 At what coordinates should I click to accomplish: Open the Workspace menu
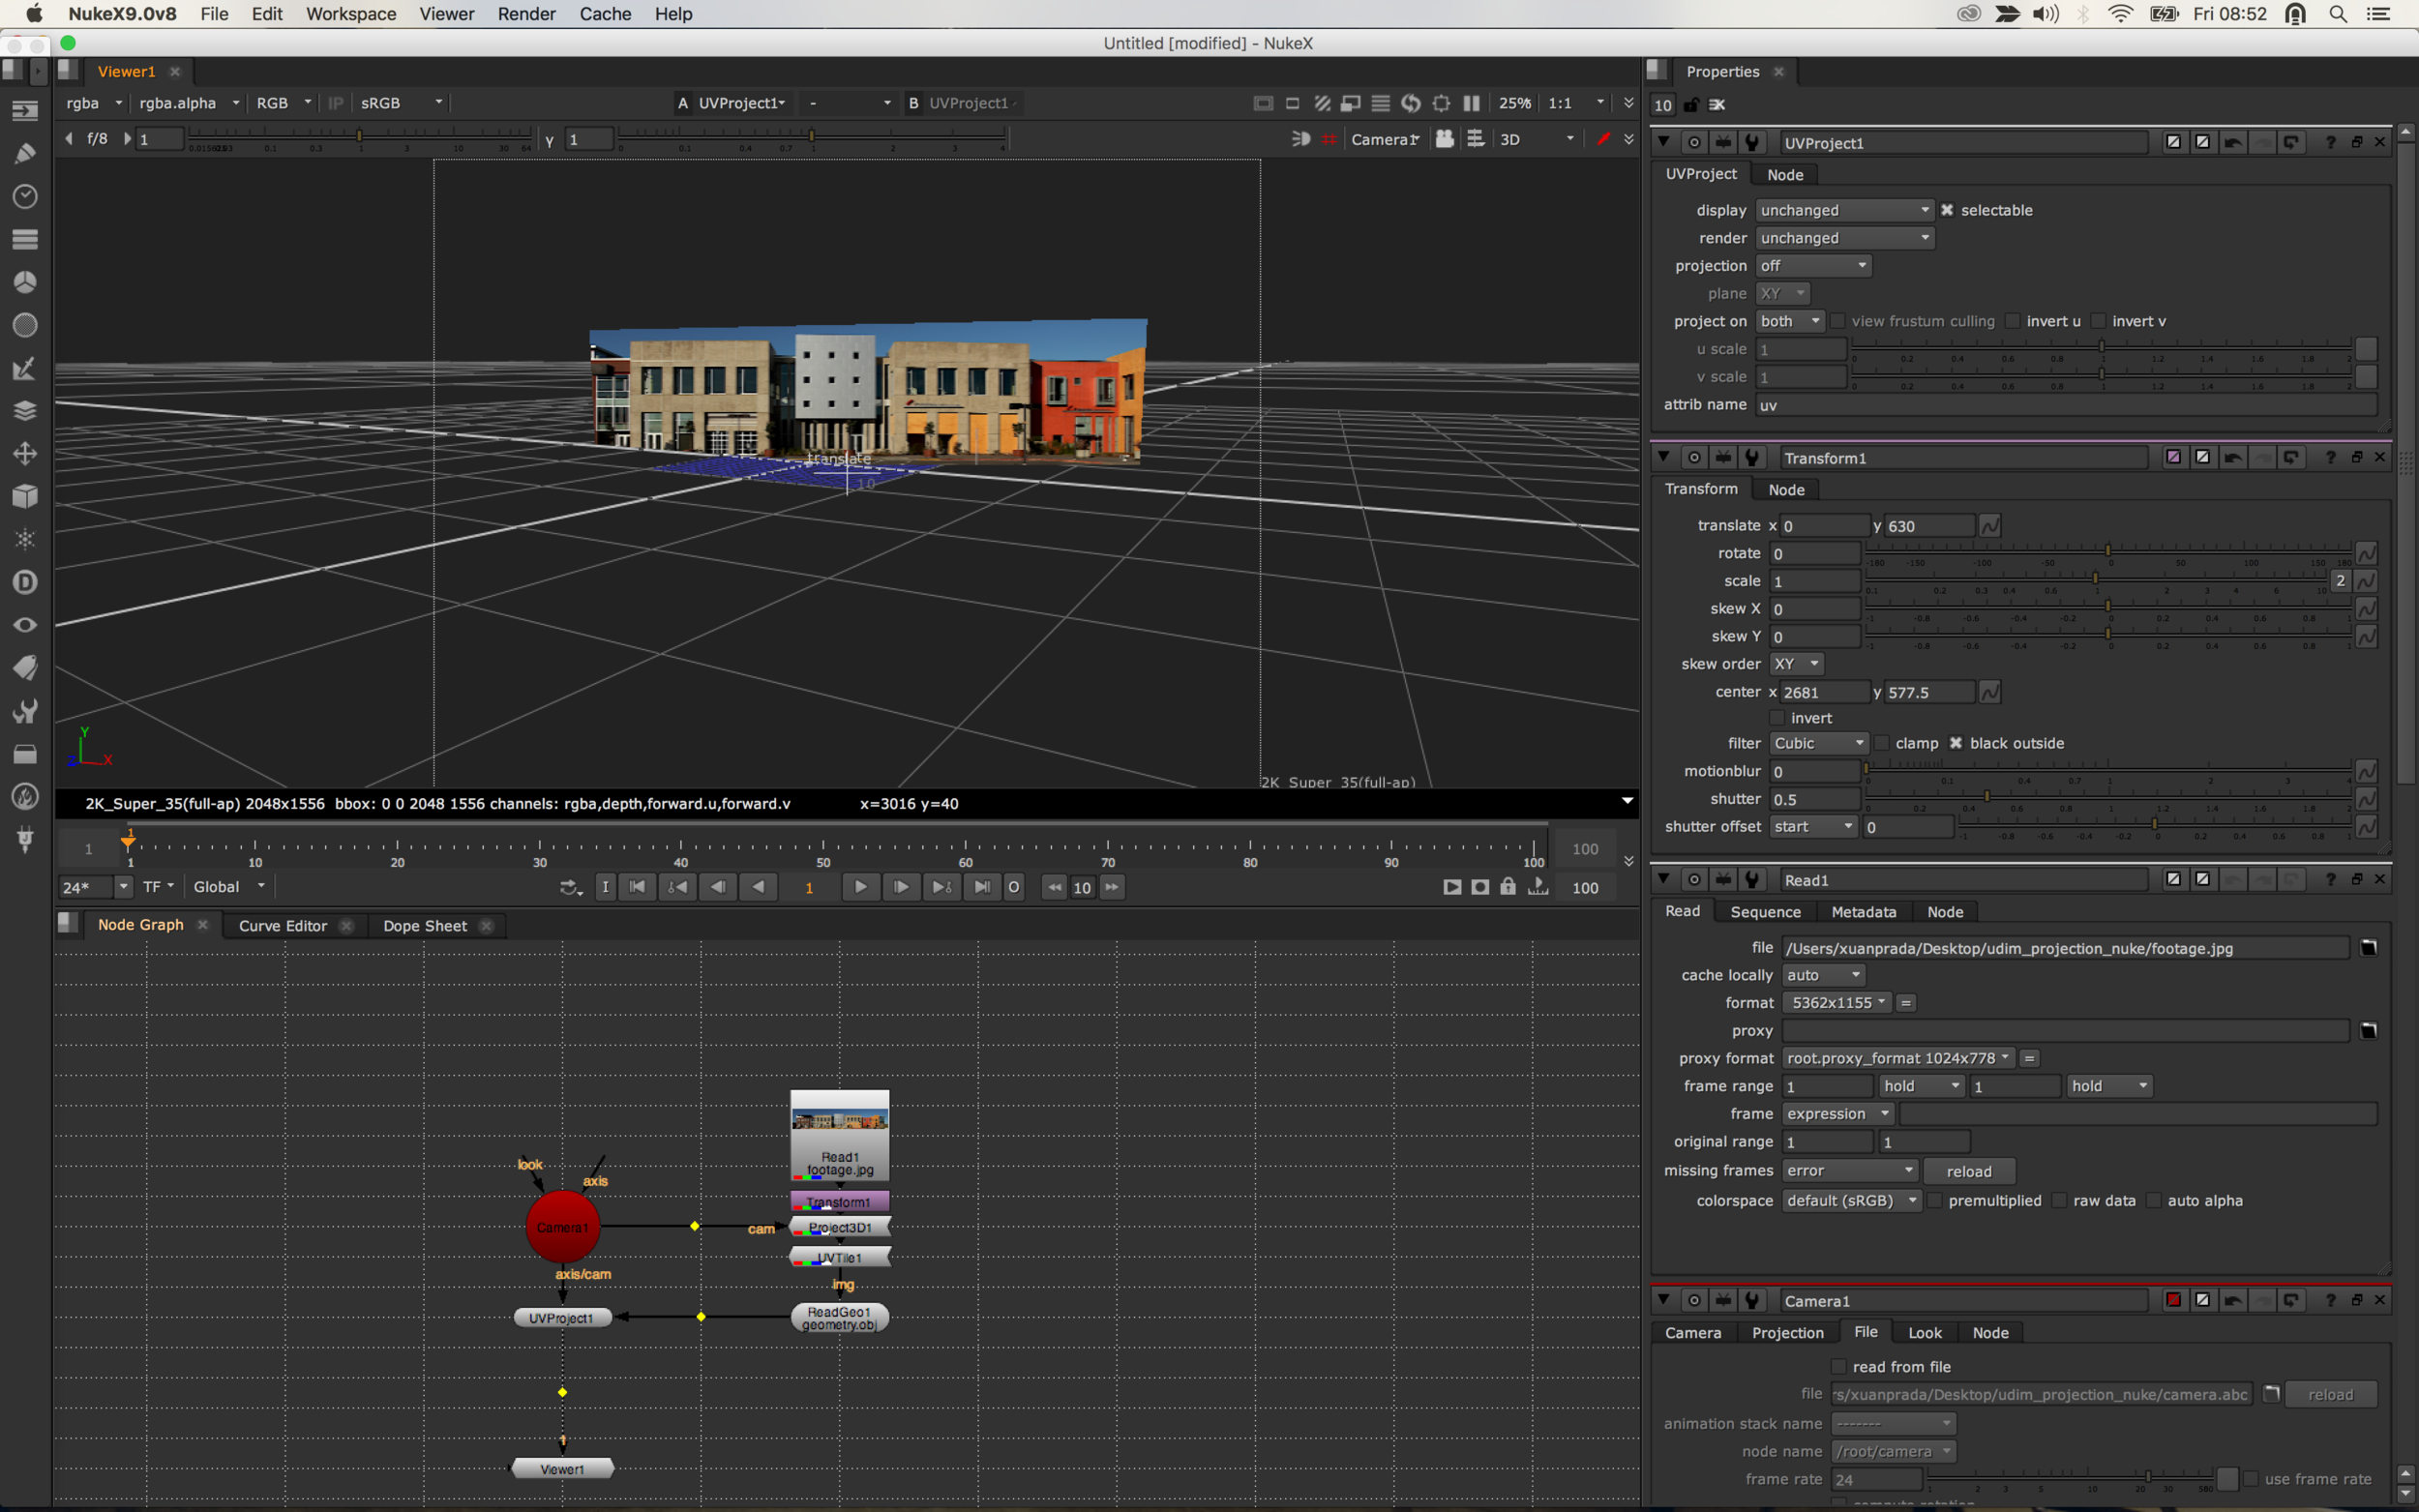[351, 14]
